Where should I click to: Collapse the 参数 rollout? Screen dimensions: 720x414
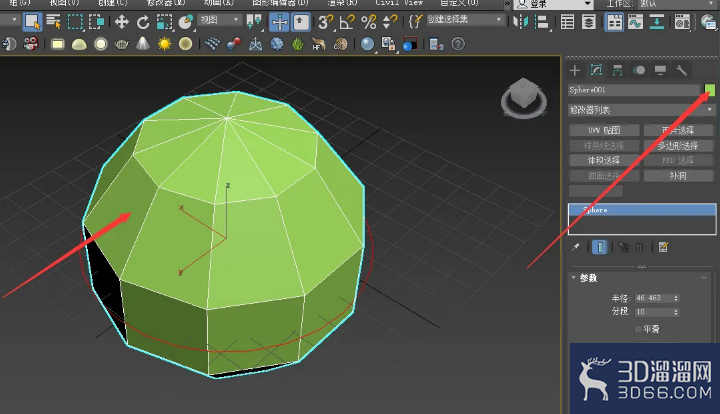tap(588, 278)
